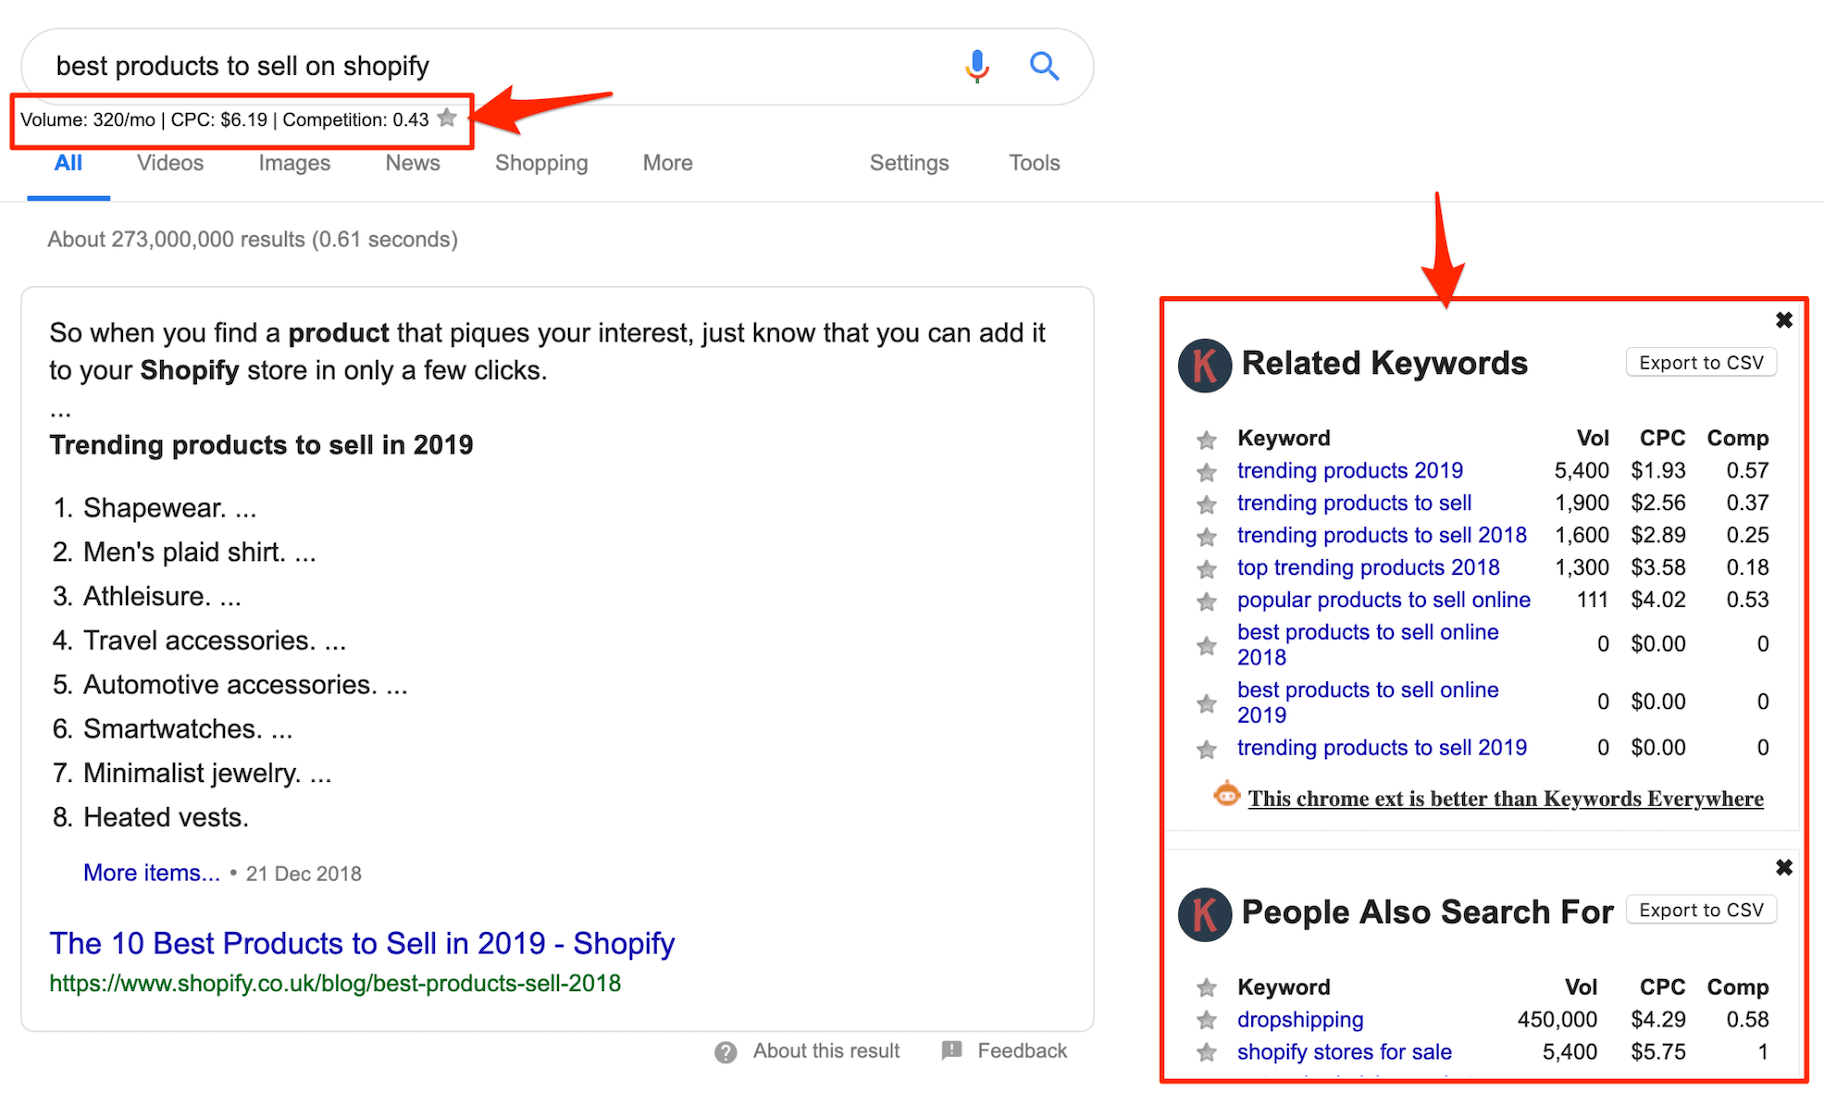Click the About this result help icon
This screenshot has height=1119, width=1824.
[726, 1052]
